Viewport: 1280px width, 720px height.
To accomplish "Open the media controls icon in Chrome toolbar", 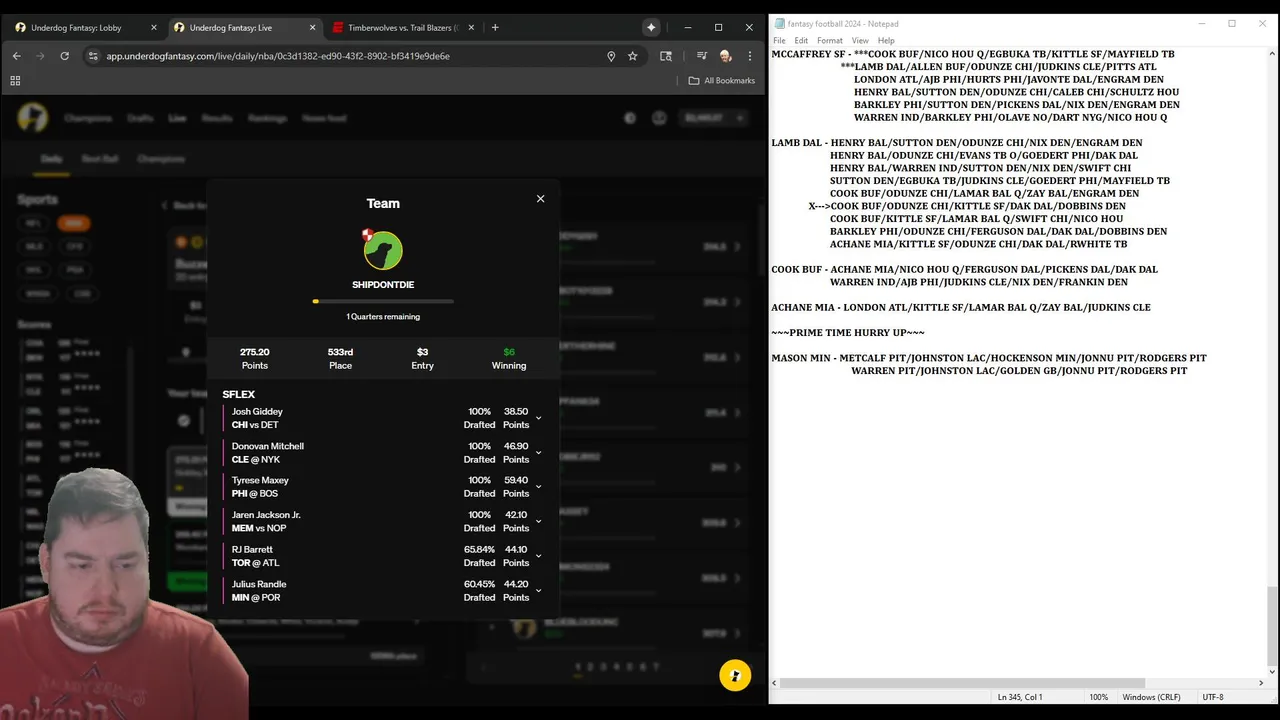I will 702,56.
